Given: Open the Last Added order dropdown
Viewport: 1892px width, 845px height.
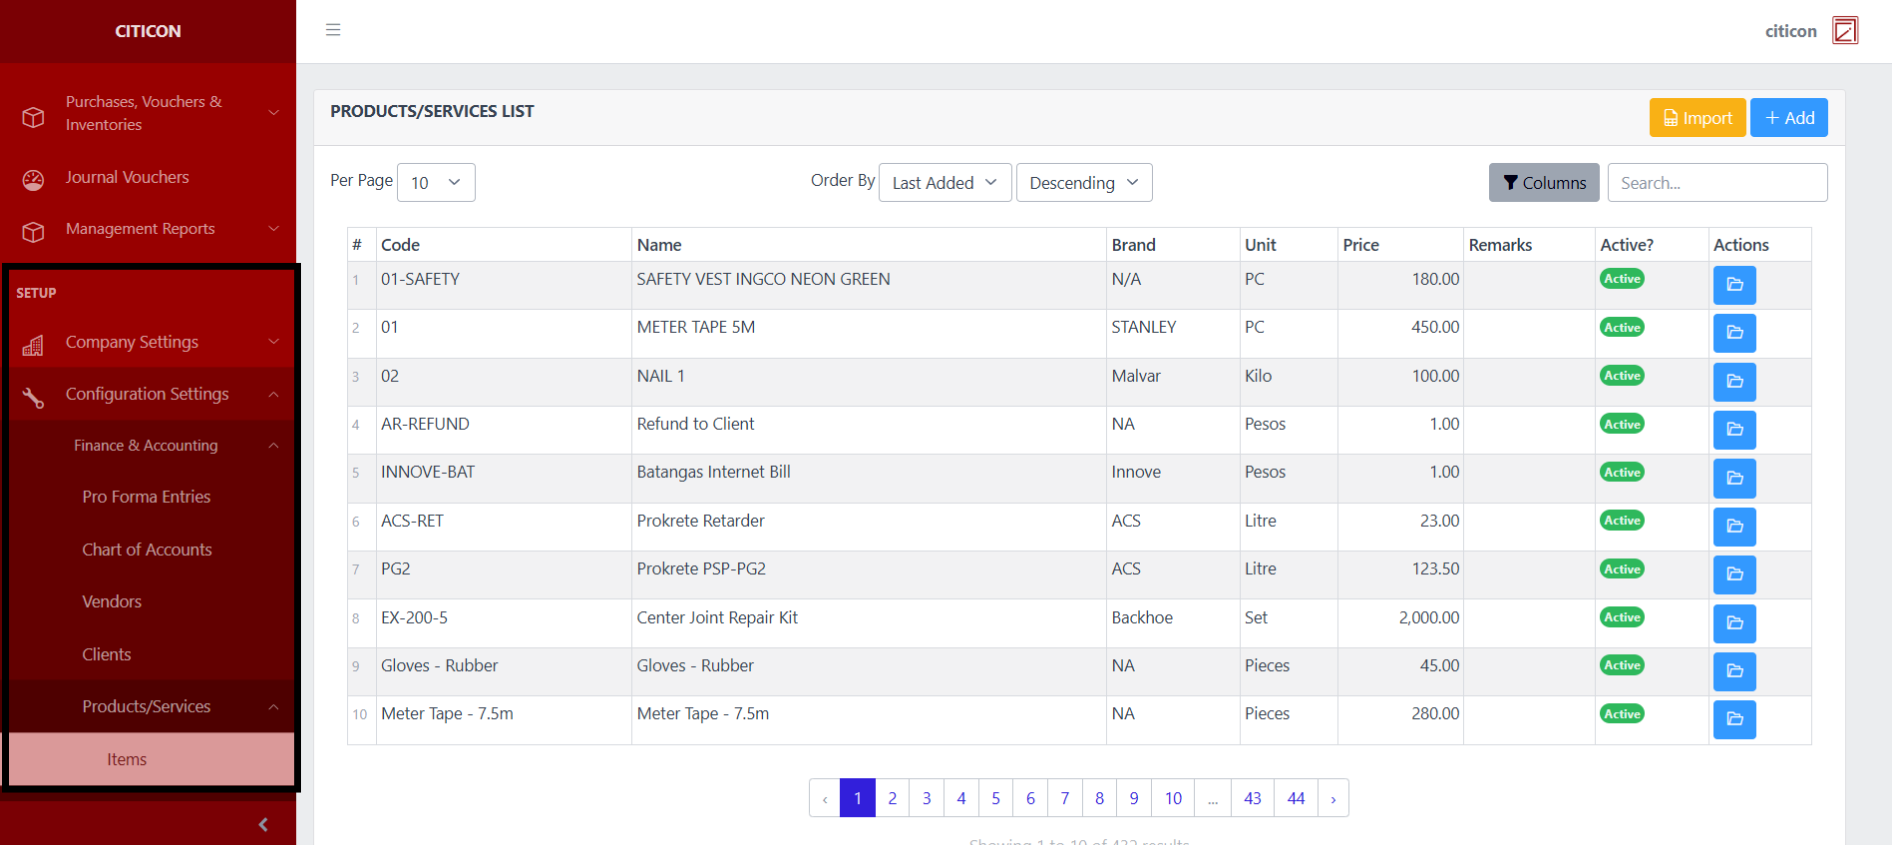Looking at the screenshot, I should coord(945,182).
